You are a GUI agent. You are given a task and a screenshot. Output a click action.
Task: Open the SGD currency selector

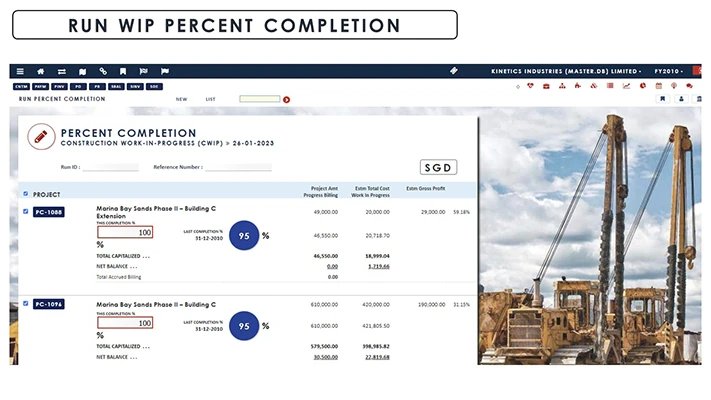[x=438, y=167]
